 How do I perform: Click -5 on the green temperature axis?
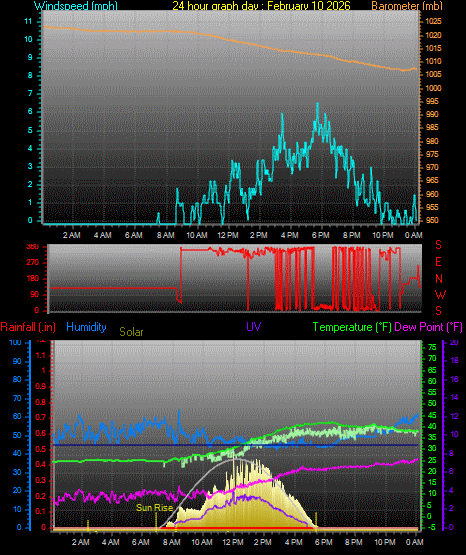[431, 527]
